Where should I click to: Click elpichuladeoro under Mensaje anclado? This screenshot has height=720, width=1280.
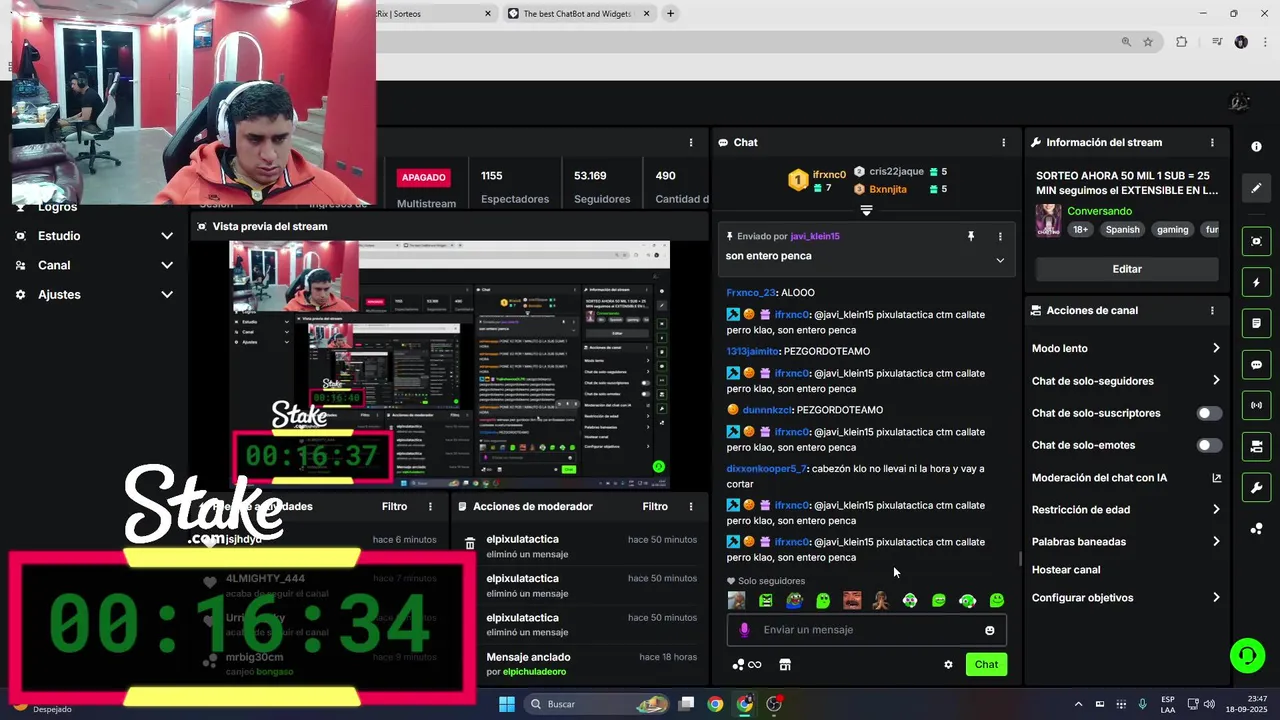coord(533,672)
